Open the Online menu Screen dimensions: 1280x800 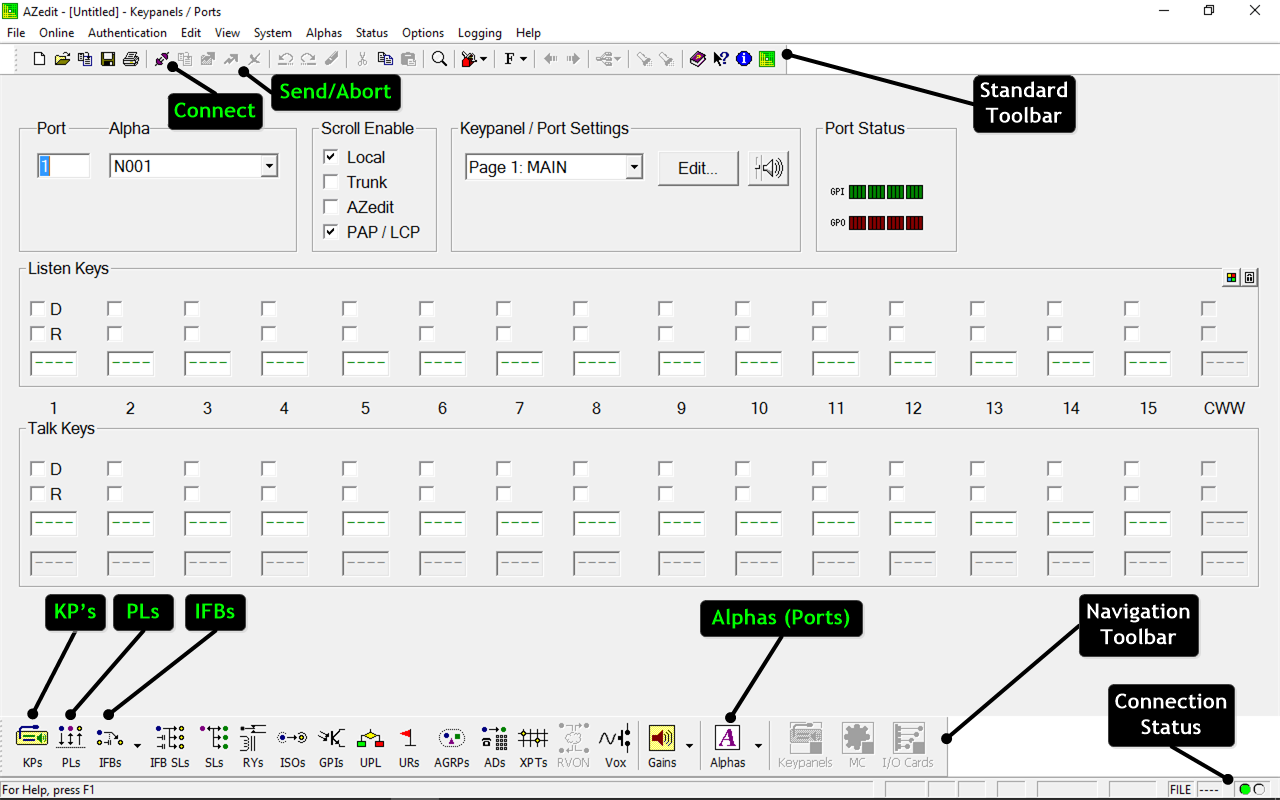coord(57,33)
